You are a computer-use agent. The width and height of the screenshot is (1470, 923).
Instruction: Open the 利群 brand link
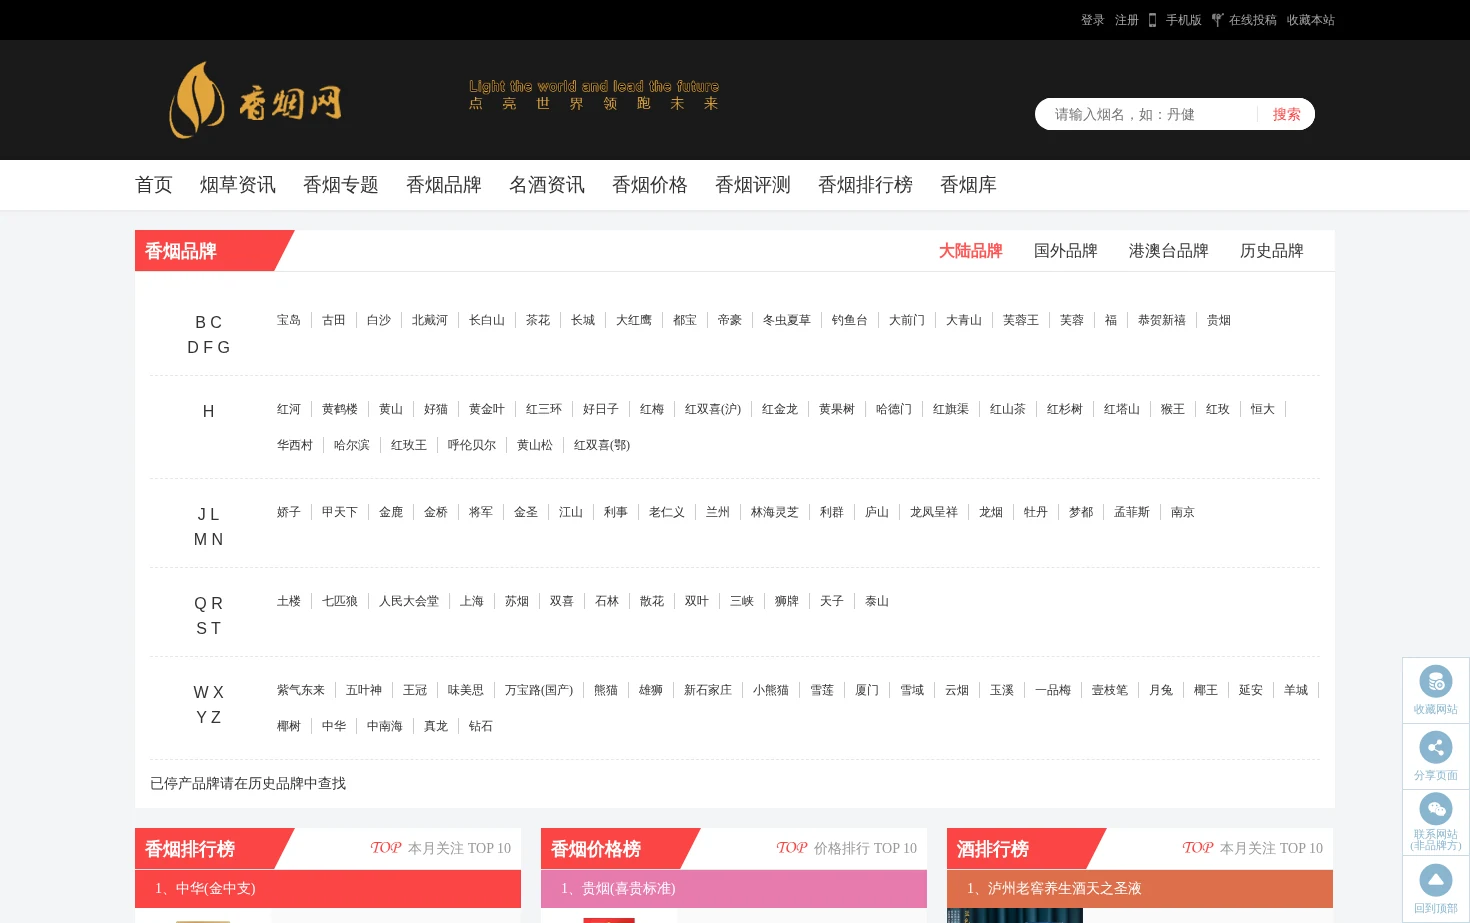(x=832, y=512)
